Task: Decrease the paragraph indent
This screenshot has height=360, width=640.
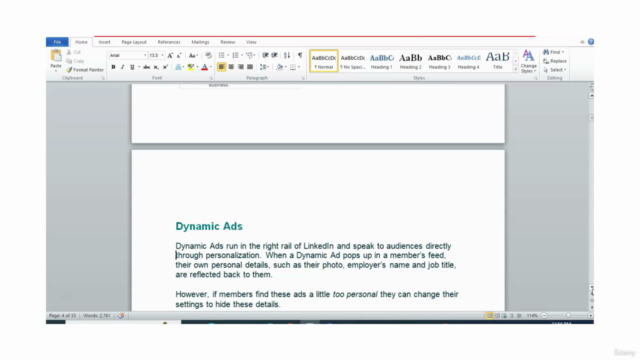Action: coord(265,55)
